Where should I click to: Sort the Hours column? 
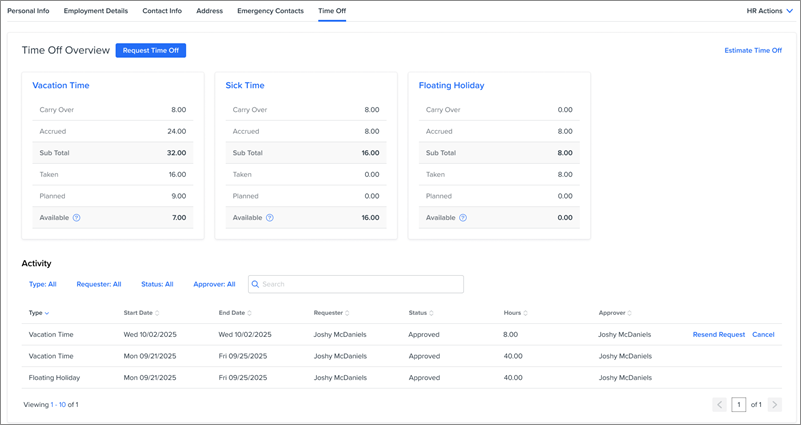(525, 314)
